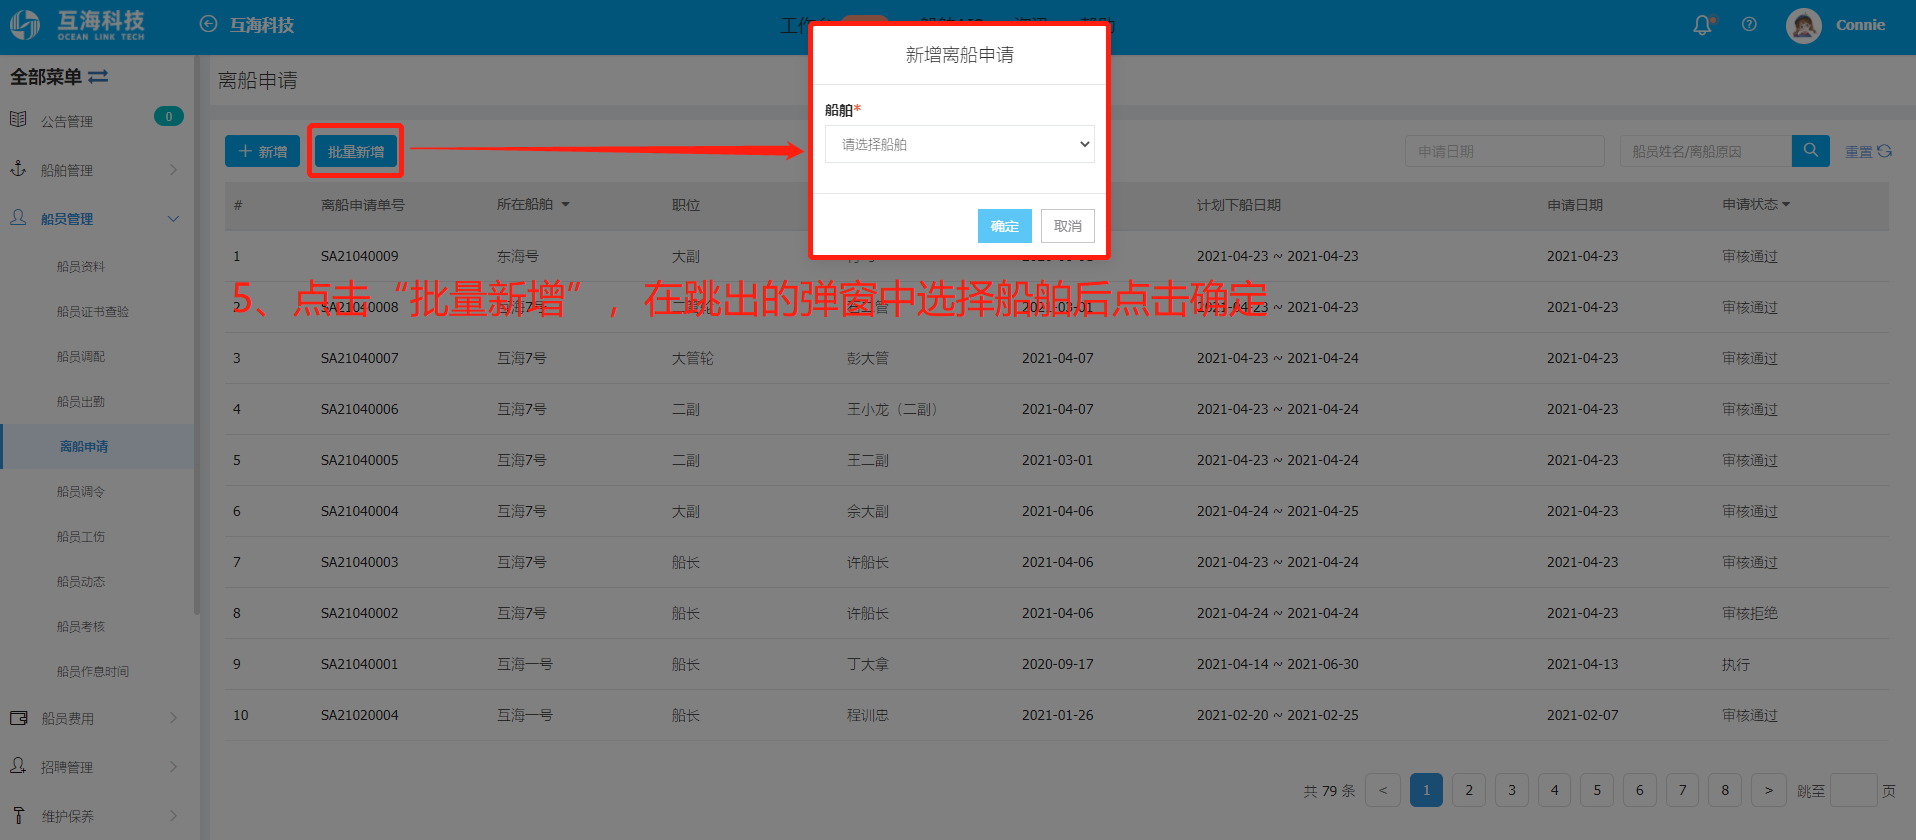Go to page 2

[x=1469, y=790]
